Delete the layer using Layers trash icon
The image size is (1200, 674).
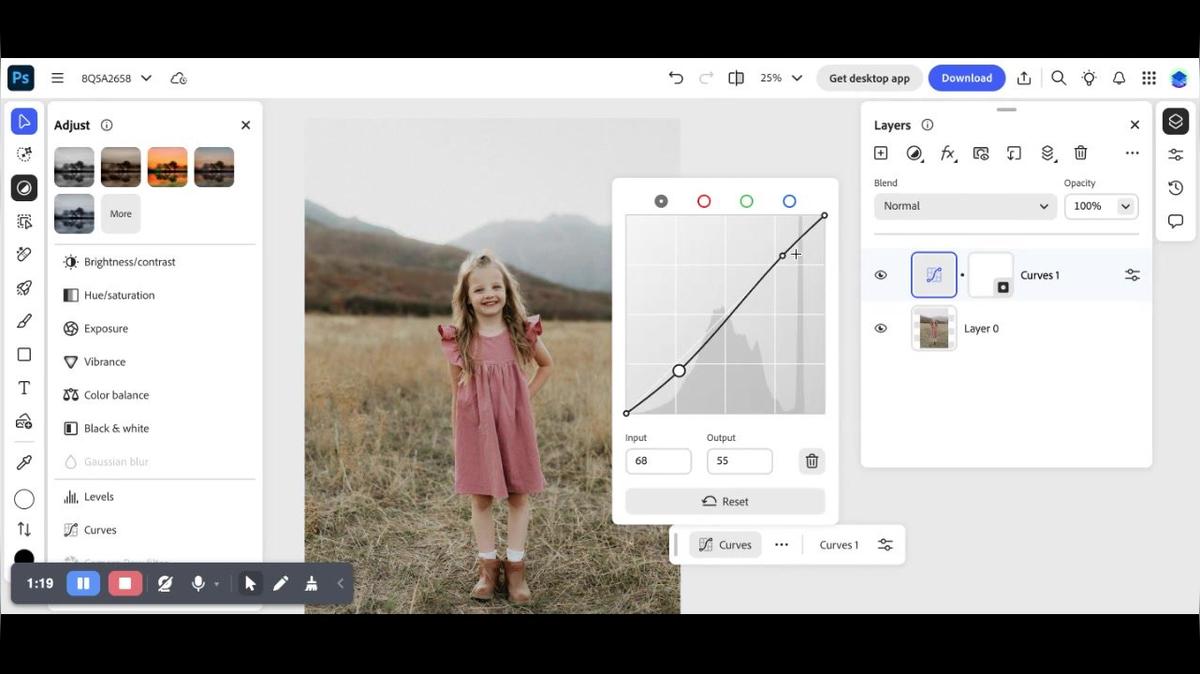point(1081,153)
